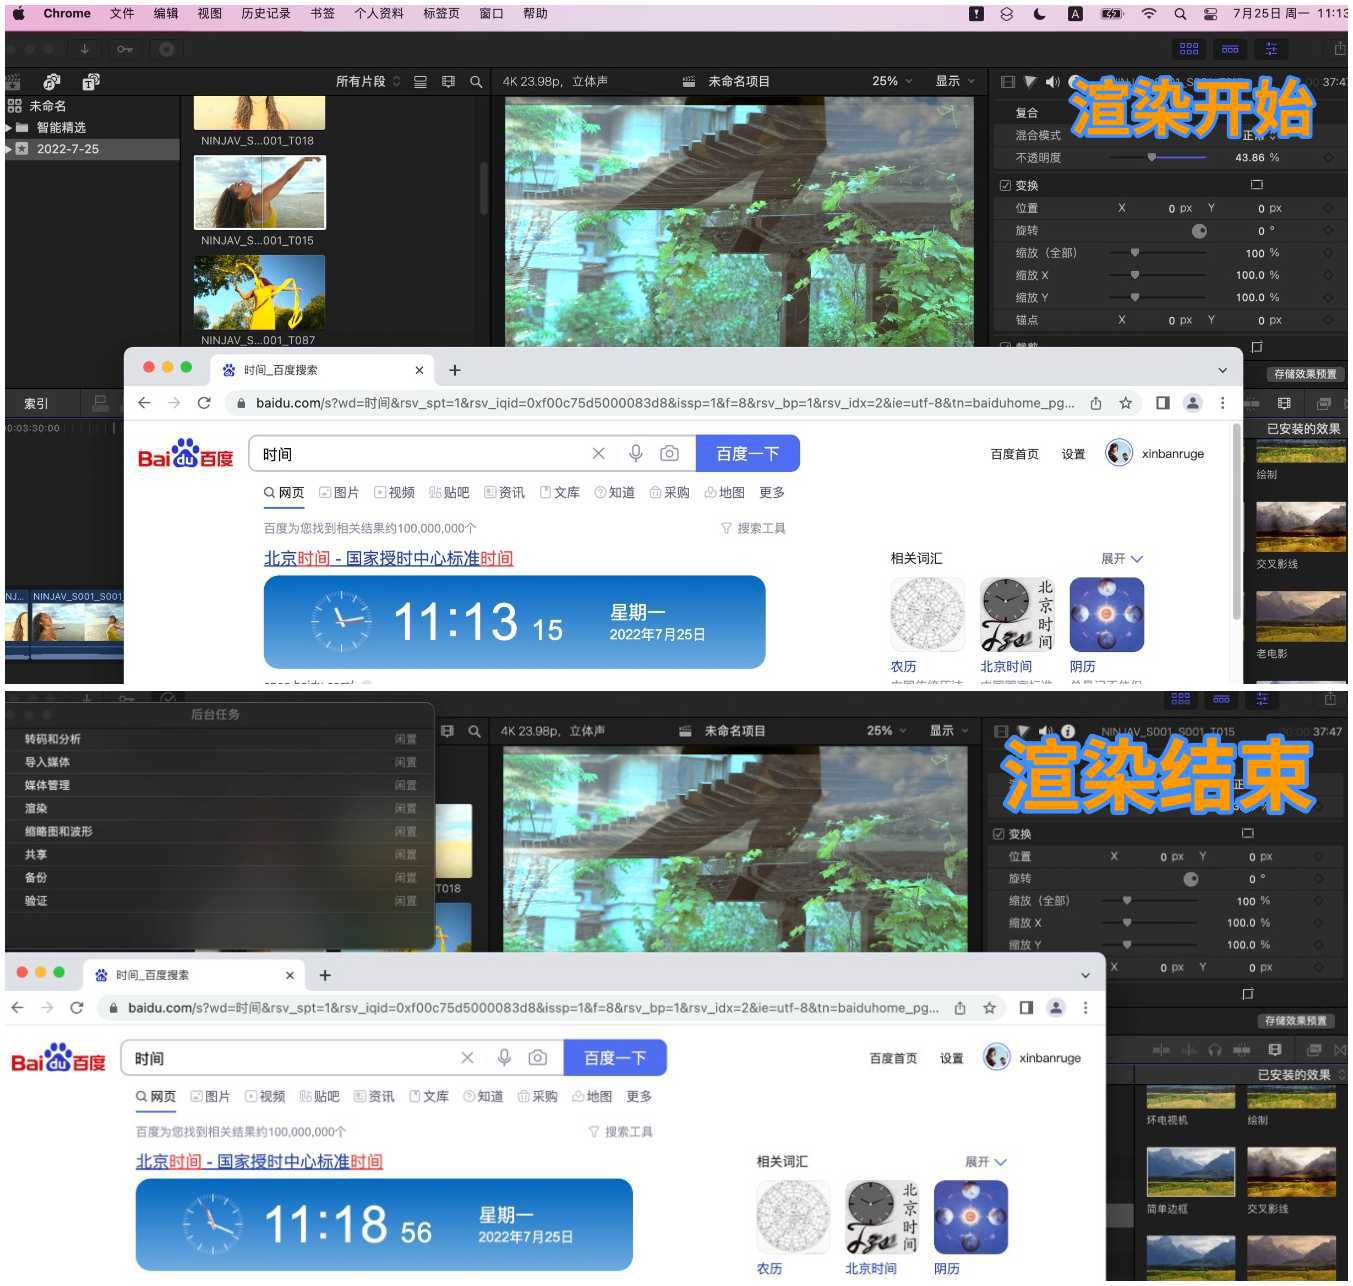1353x1286 pixels.
Task: Click the rotation dial next to 旋转
Action: pyautogui.click(x=1198, y=230)
